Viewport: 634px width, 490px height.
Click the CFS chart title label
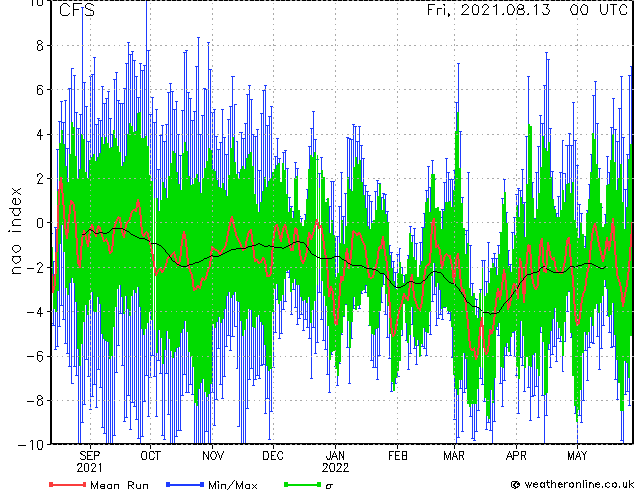77,10
